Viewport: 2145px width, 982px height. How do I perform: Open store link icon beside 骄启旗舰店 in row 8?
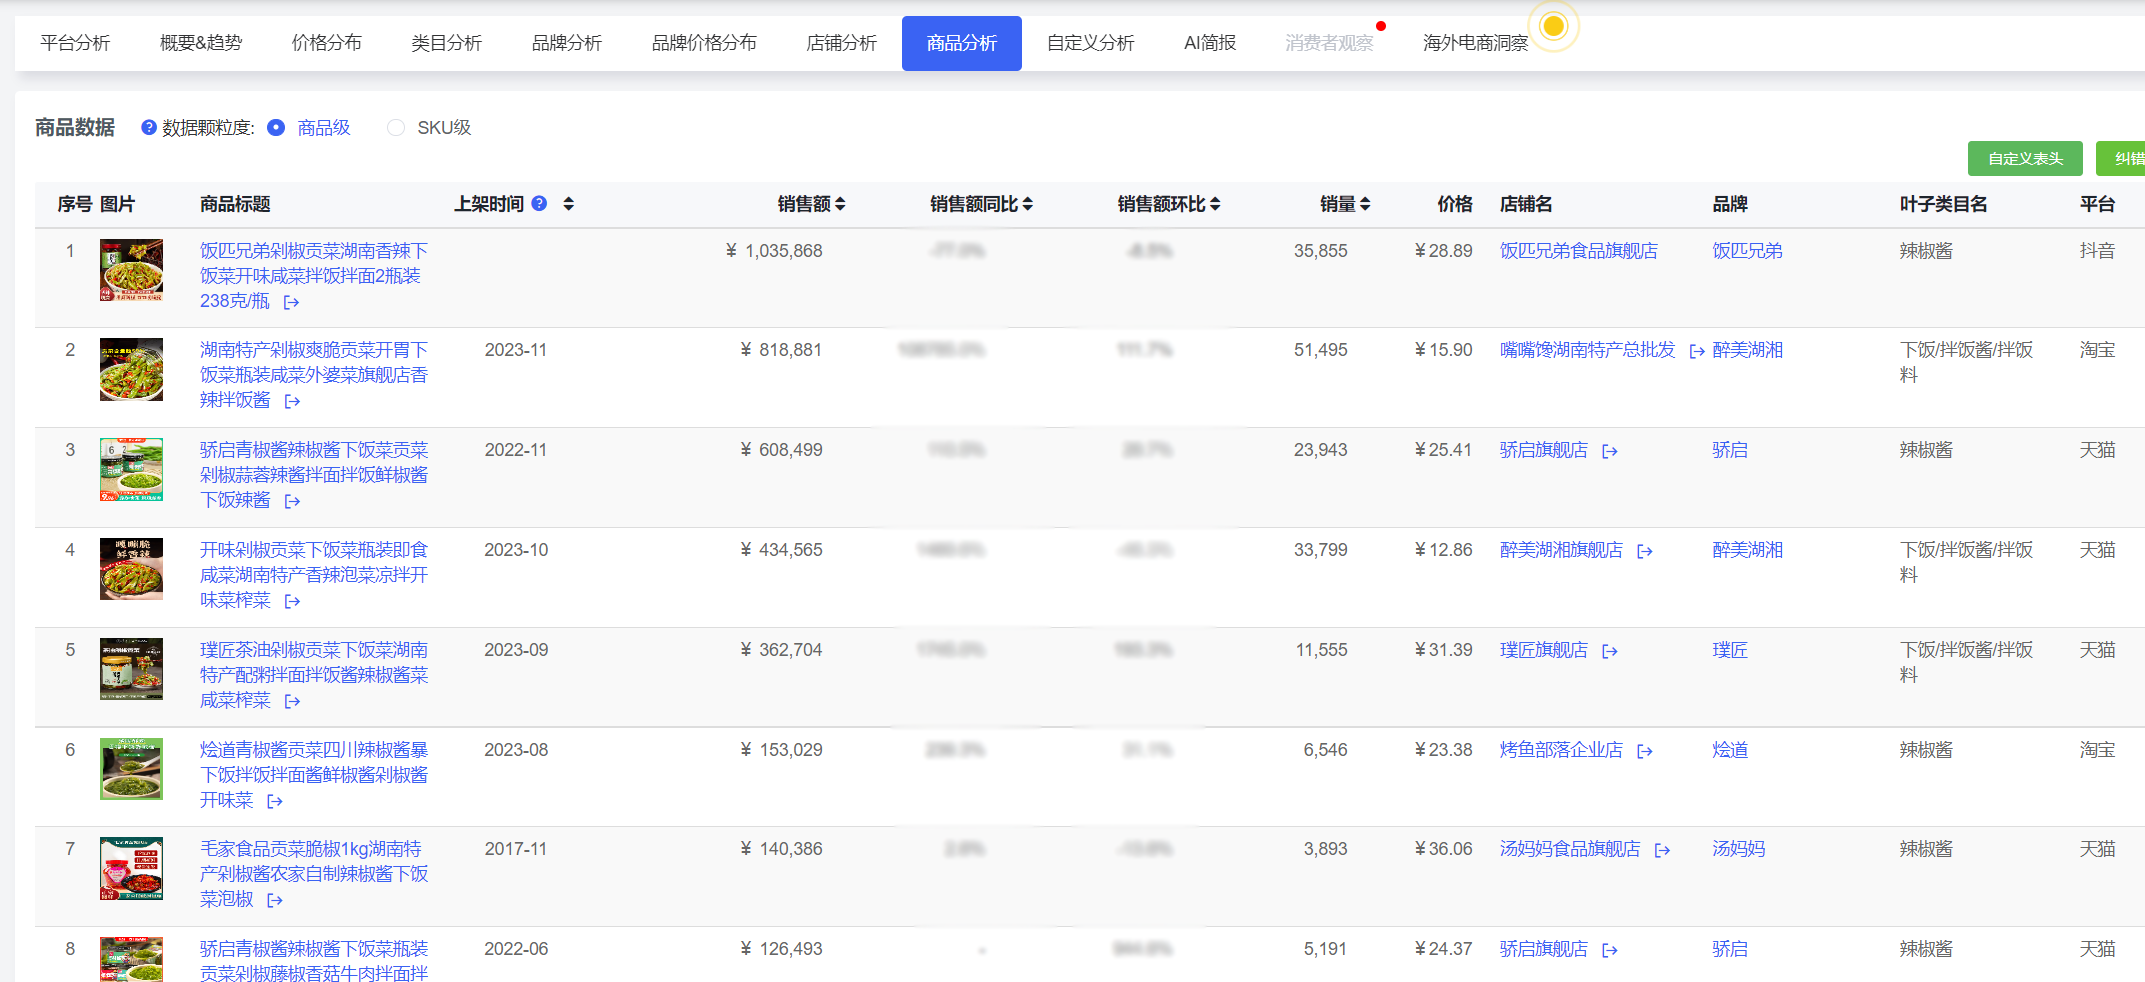point(1610,950)
